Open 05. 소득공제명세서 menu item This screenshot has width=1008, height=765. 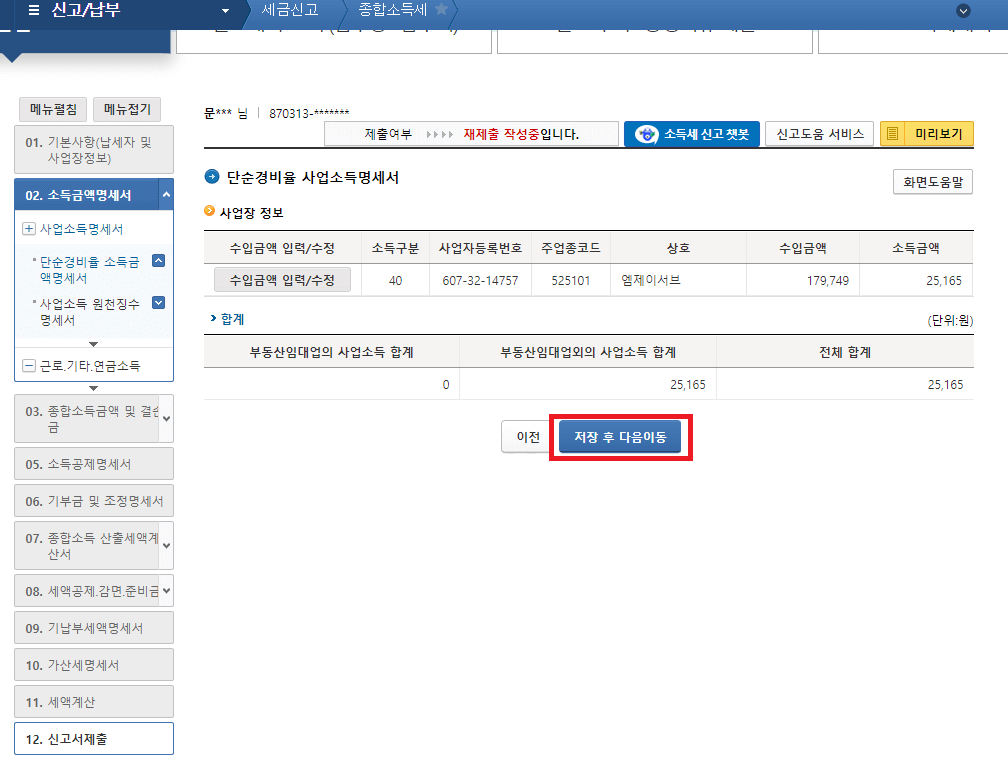(x=94, y=464)
